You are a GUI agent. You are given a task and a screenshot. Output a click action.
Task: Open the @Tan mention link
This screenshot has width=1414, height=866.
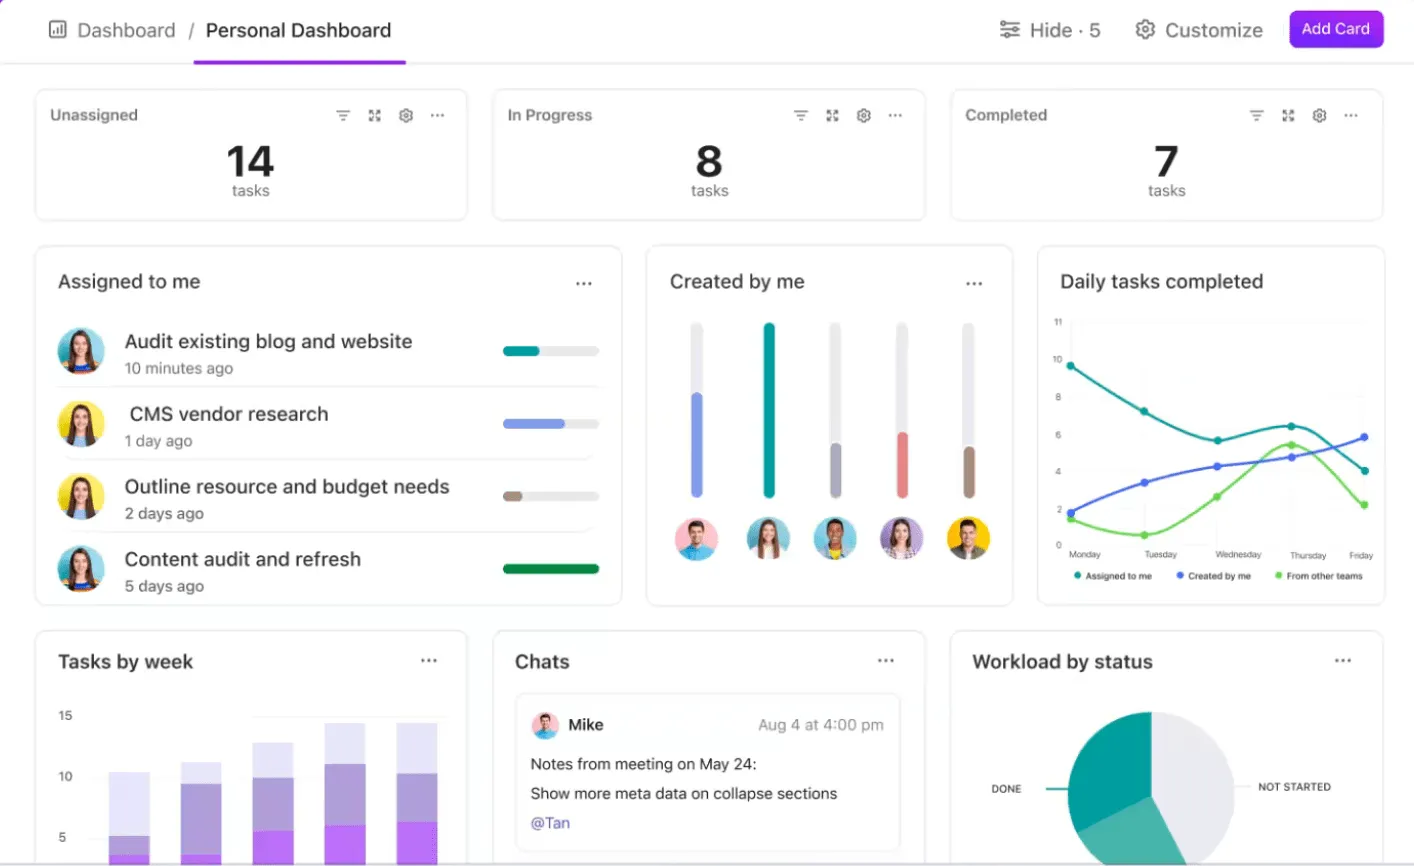(x=550, y=823)
